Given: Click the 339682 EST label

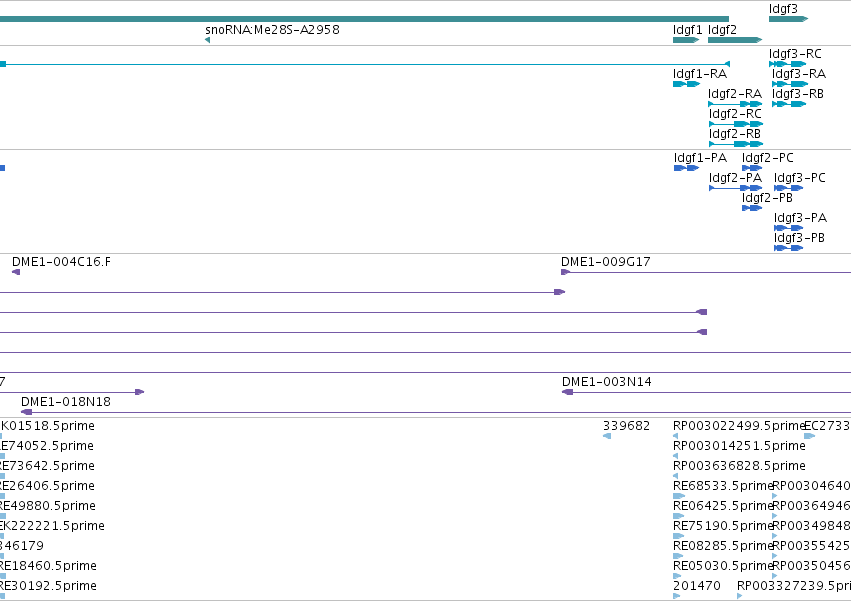Looking at the screenshot, I should coord(626,426).
